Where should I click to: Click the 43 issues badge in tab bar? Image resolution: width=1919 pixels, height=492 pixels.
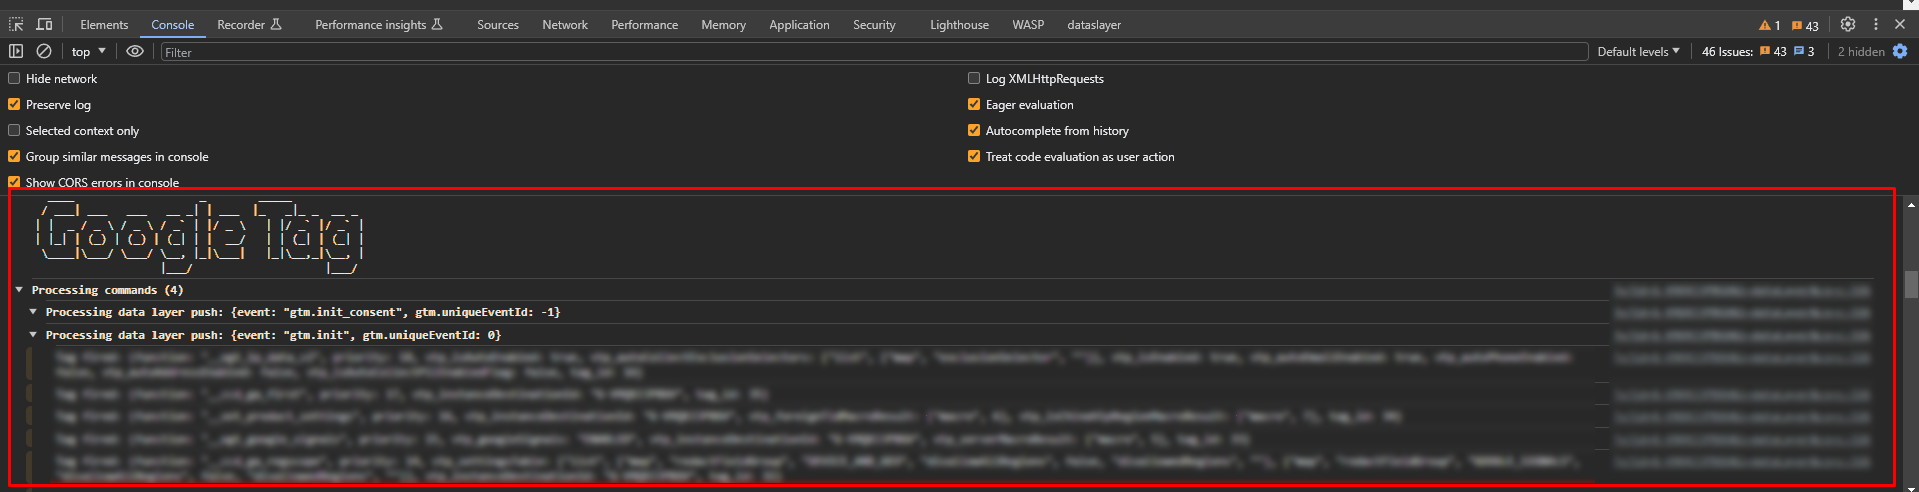pos(1805,25)
